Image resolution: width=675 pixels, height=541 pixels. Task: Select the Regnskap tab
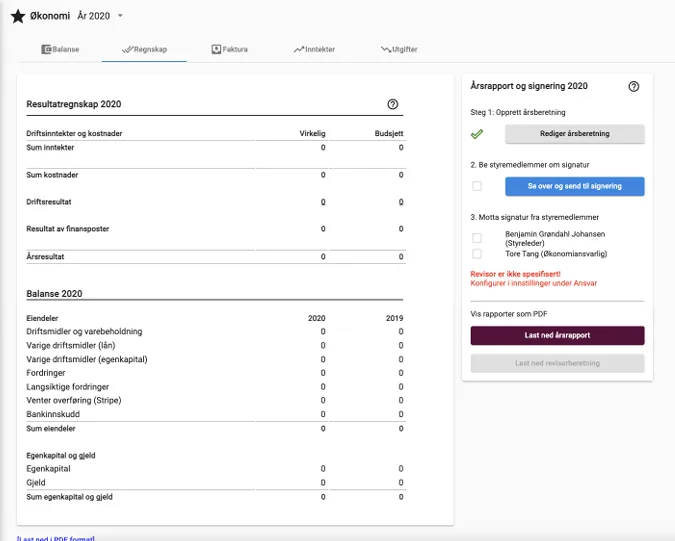tap(144, 49)
